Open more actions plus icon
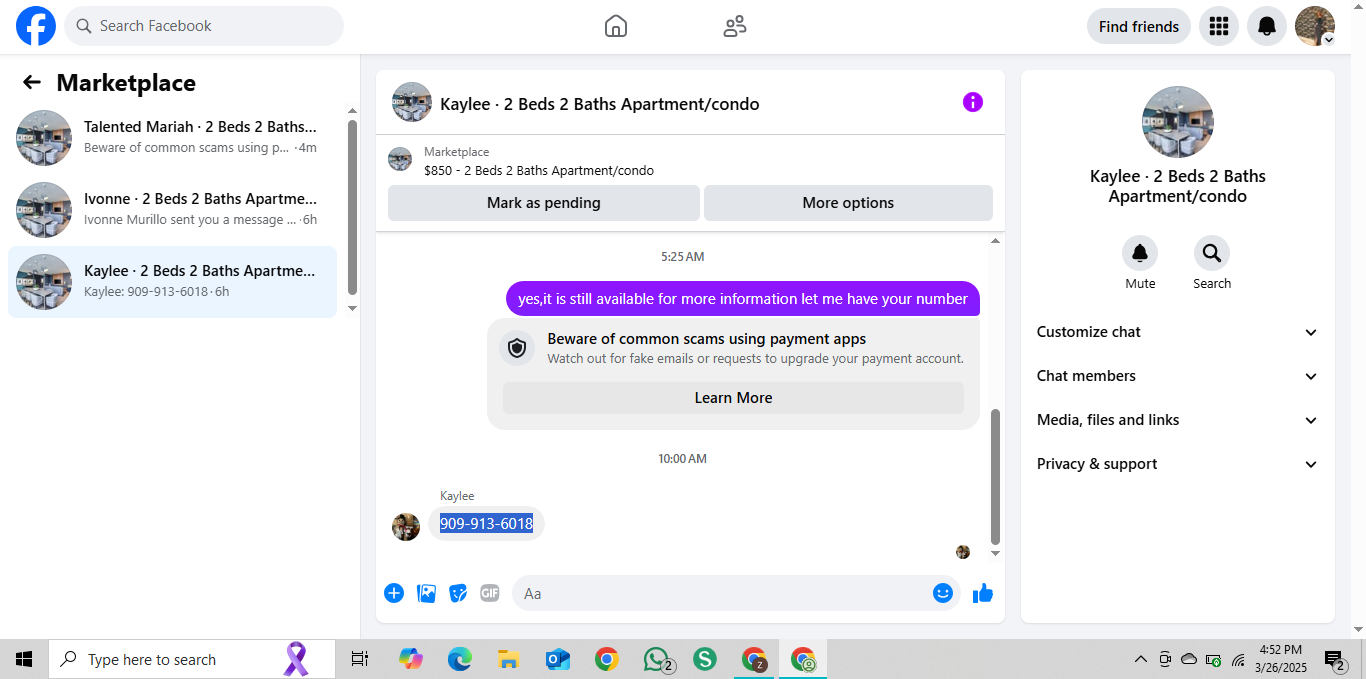 coord(394,593)
